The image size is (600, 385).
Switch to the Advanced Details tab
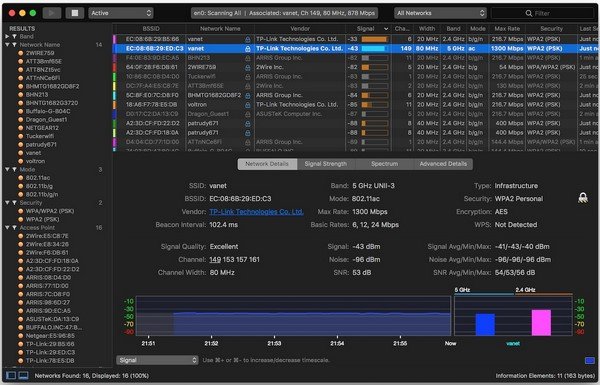443,164
